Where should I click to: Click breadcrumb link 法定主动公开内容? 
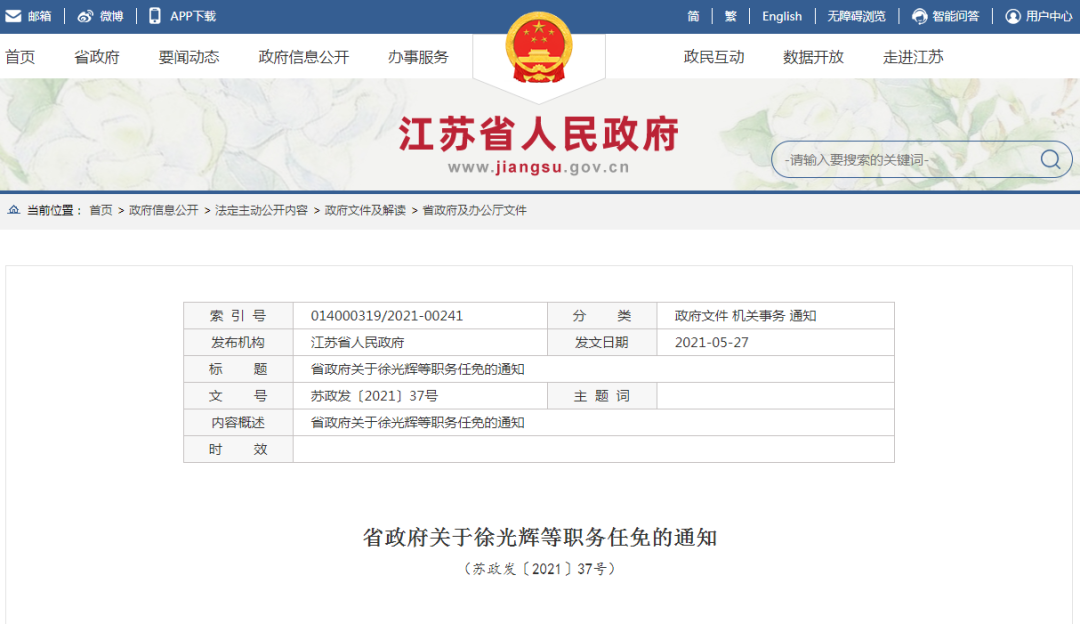[x=261, y=210]
